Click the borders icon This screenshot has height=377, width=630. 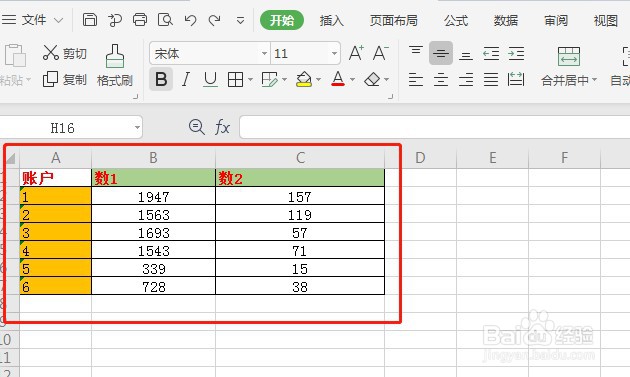click(235, 80)
